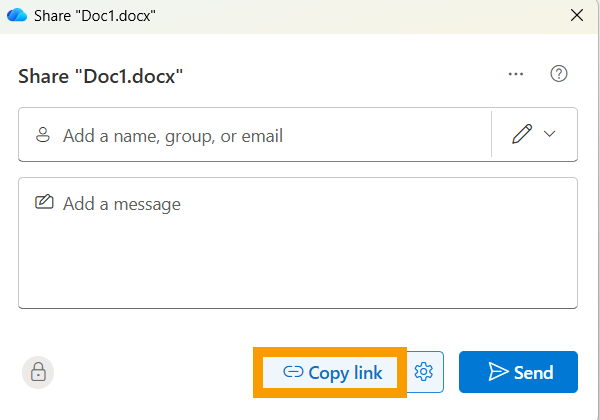Click the OneDrive cloud icon in title bar

point(16,15)
